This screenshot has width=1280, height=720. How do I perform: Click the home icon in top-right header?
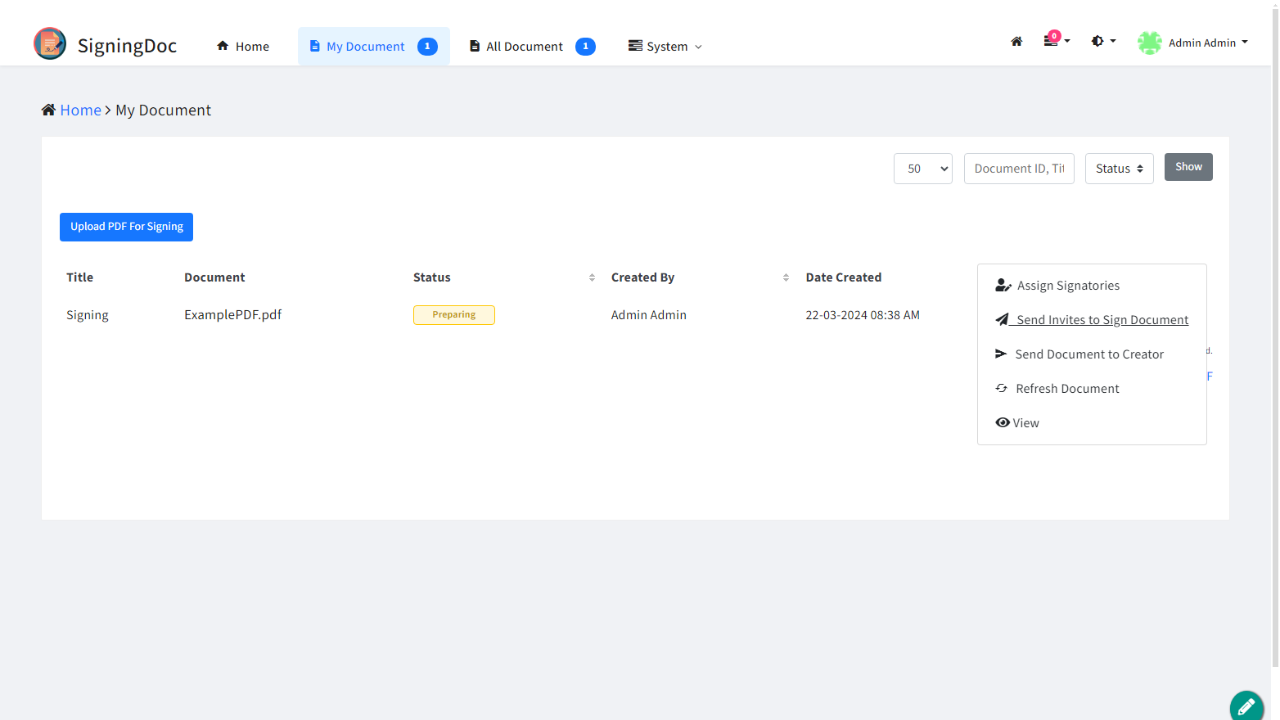click(1016, 42)
